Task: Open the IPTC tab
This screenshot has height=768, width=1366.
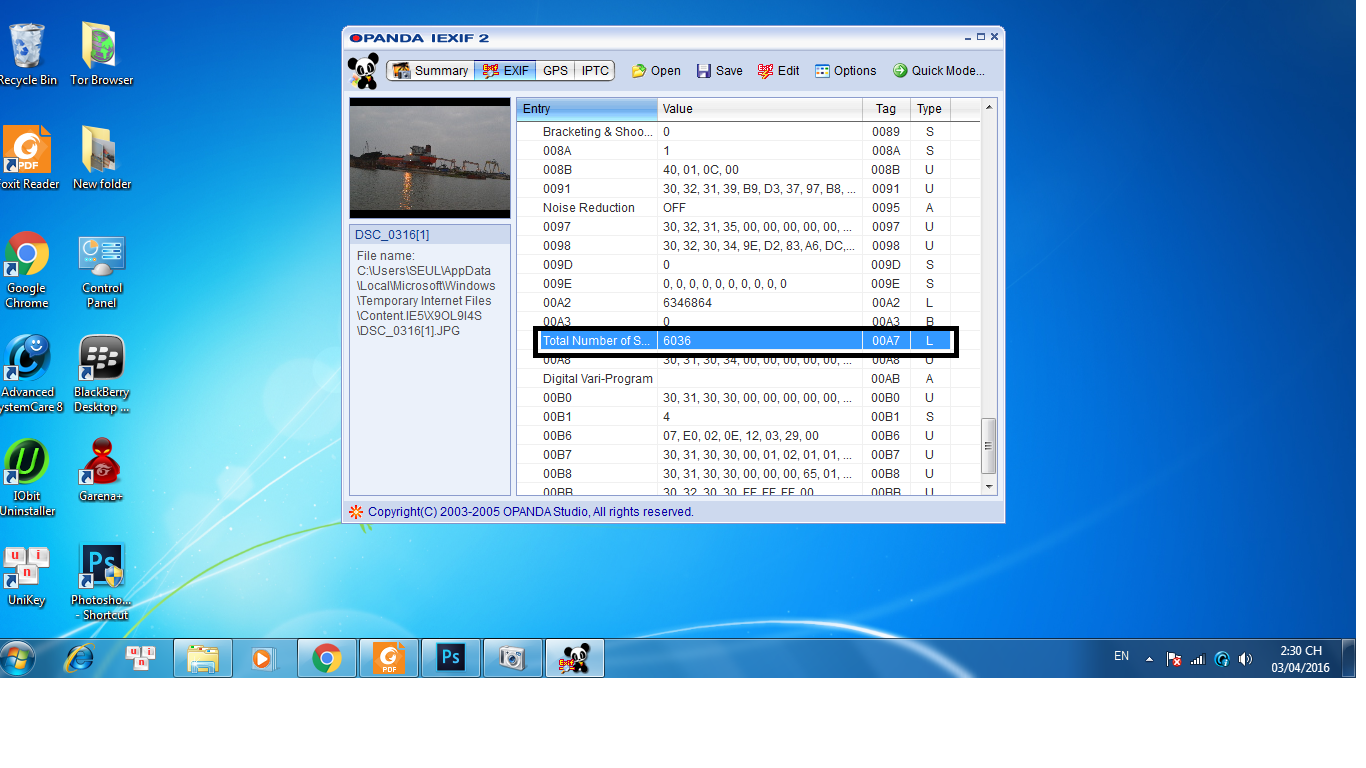Action: 595,71
